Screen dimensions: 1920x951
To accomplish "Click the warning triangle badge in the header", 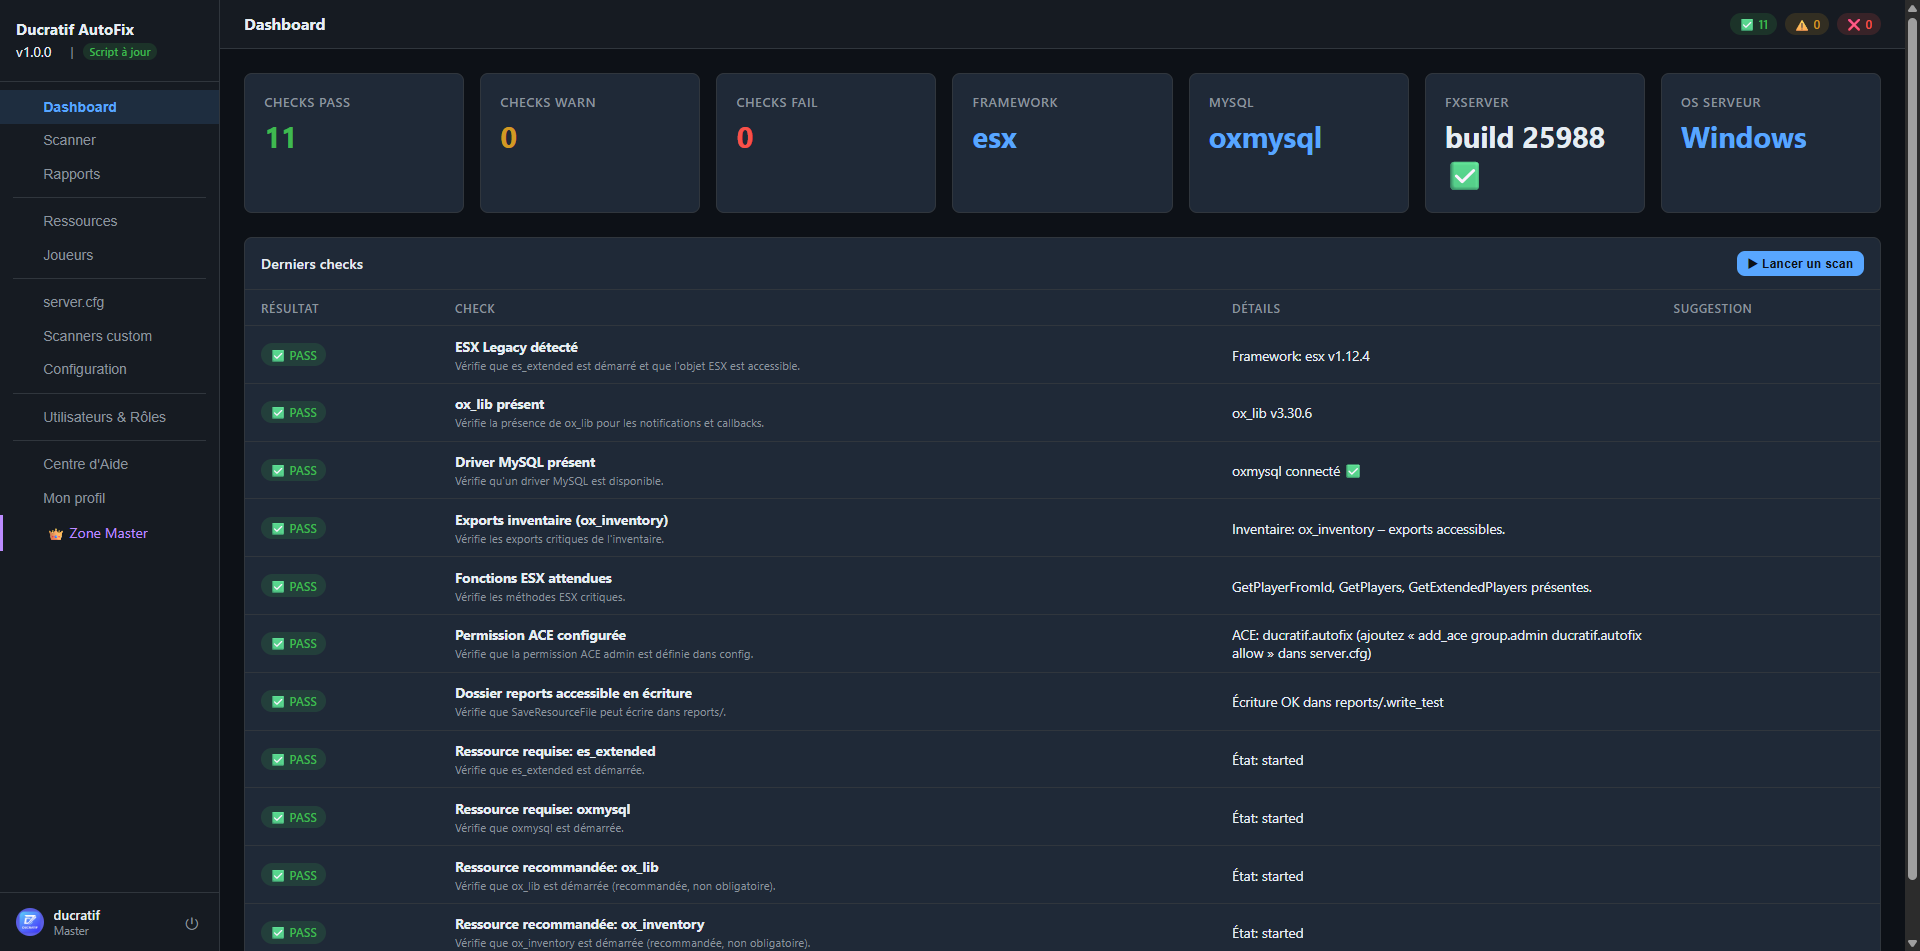I will 1806,24.
